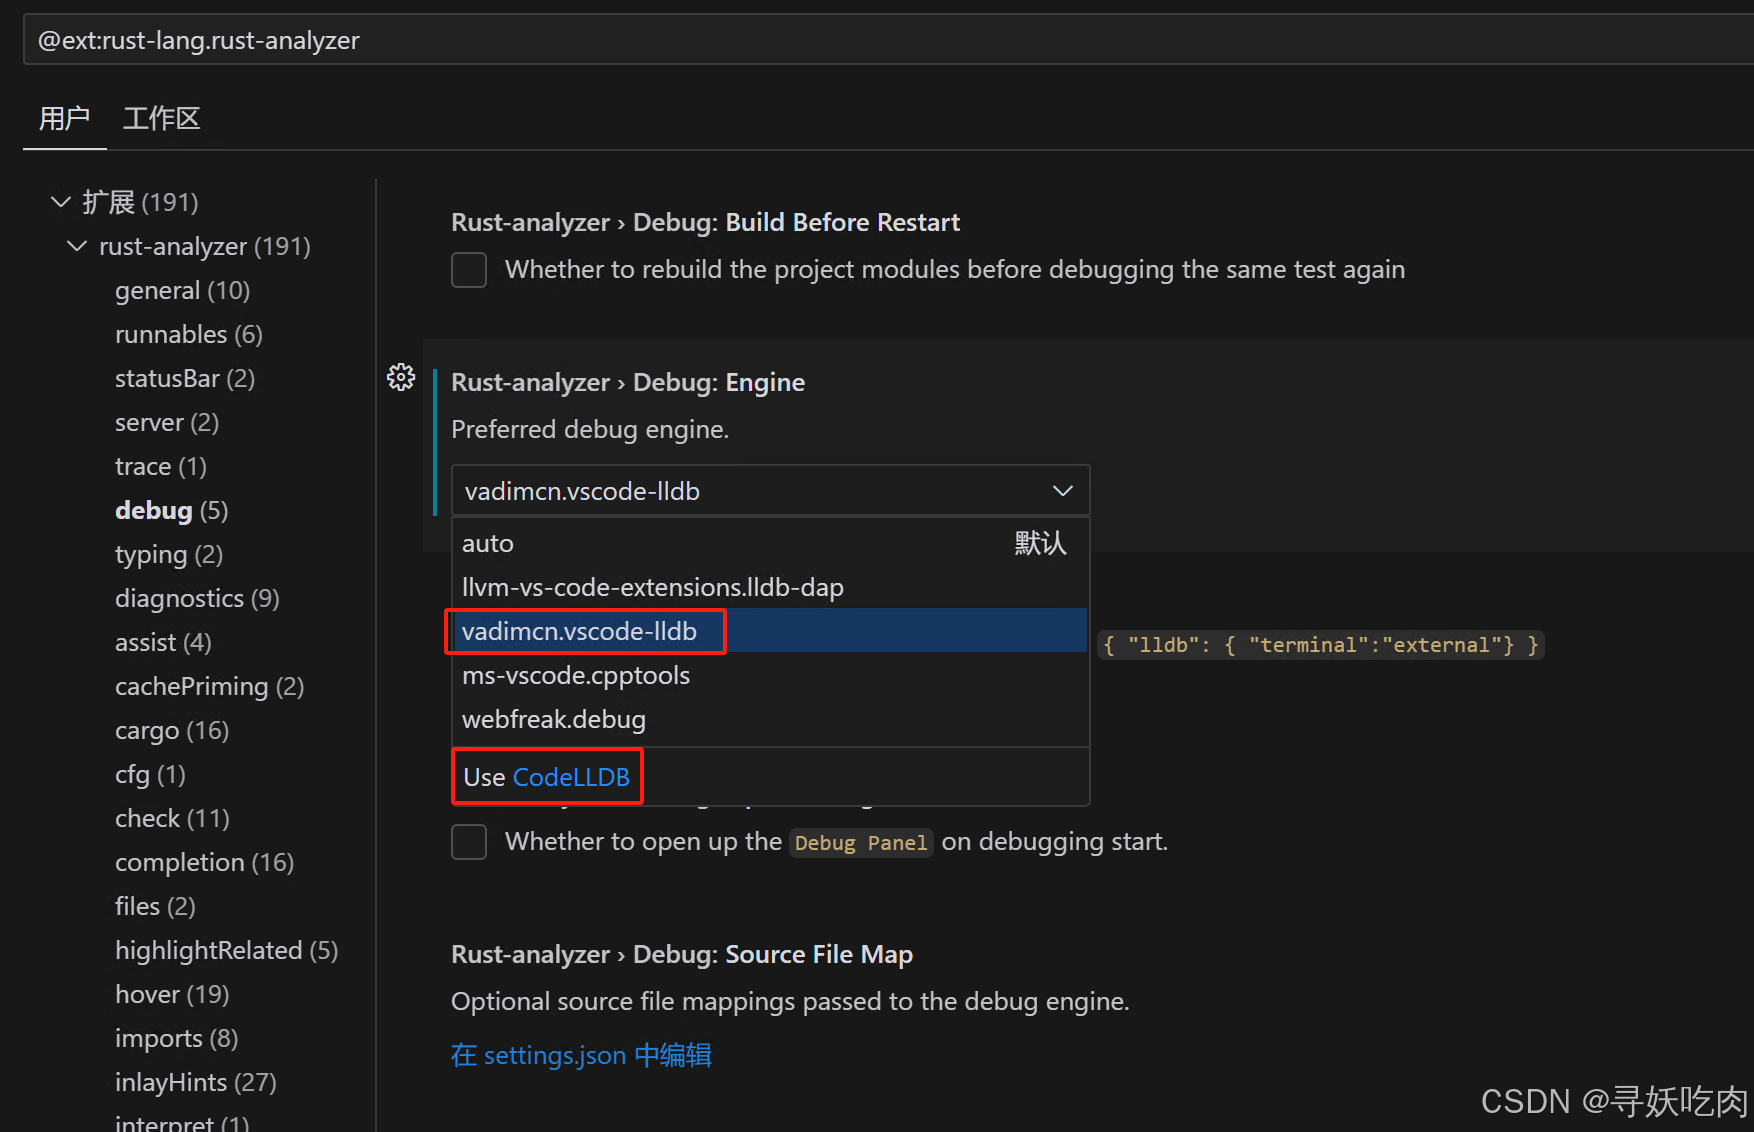This screenshot has height=1132, width=1754.
Task: Open completion (16) settings category
Action: (204, 862)
